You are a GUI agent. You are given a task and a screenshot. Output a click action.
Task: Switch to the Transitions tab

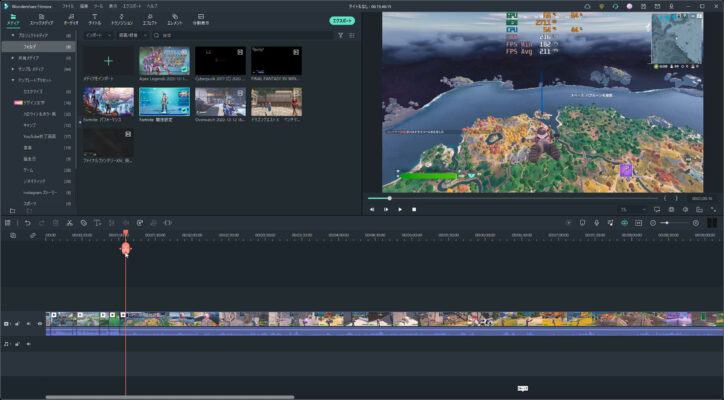(122, 19)
